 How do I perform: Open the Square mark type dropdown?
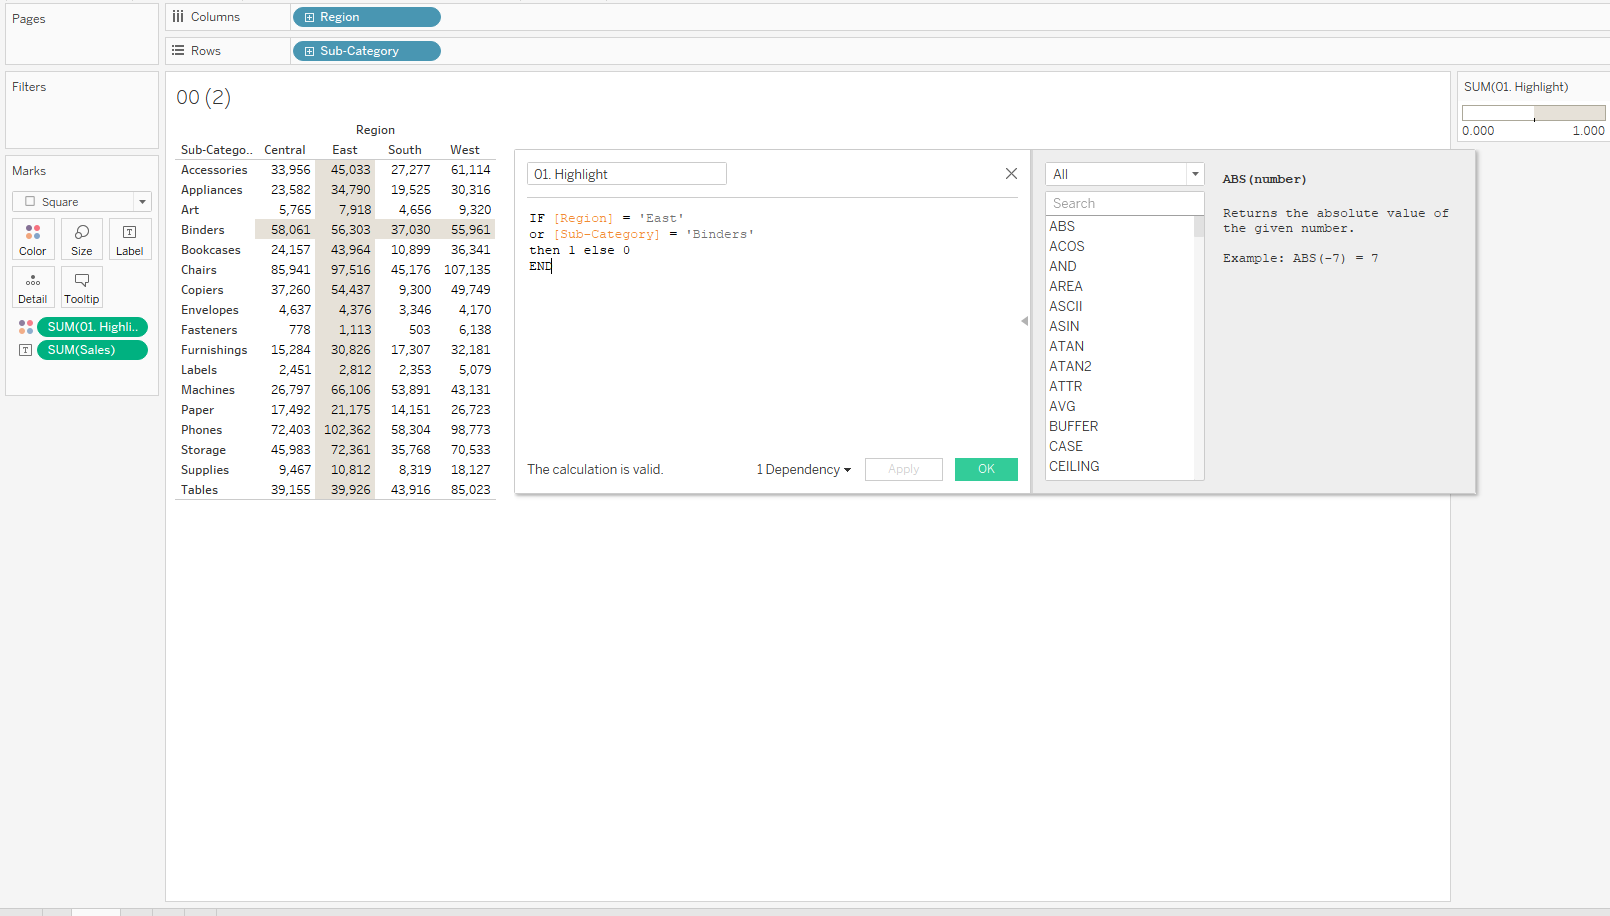tap(82, 202)
